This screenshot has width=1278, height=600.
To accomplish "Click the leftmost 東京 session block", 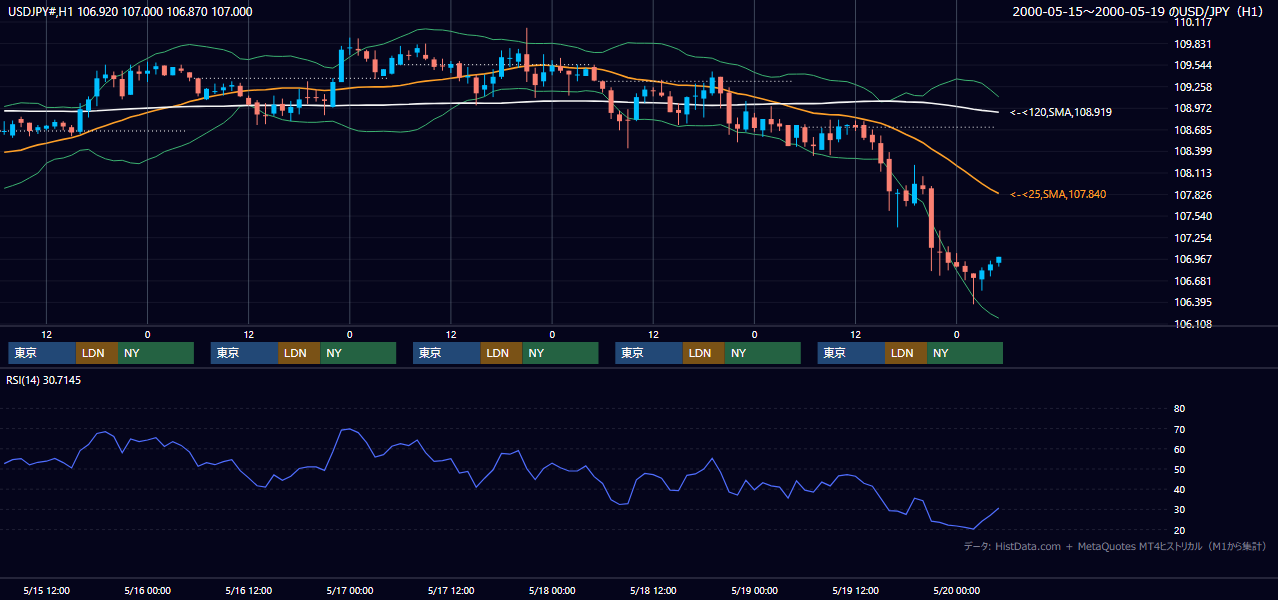I will 42,353.
